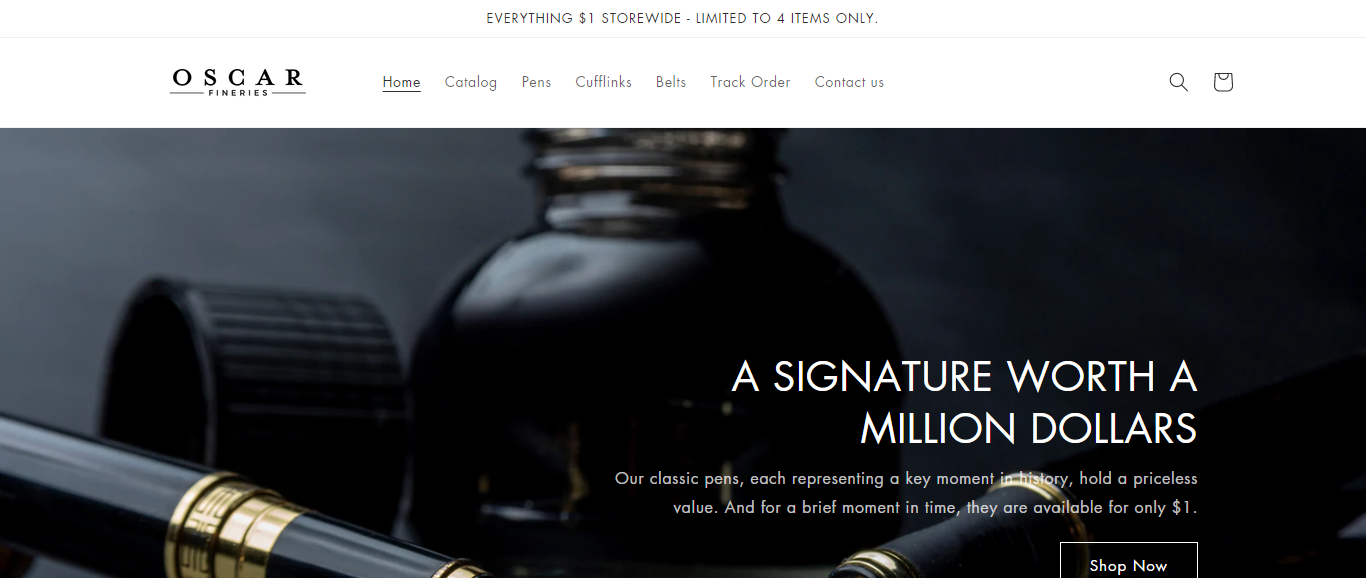Visit the Belts category link
Viewport: 1366px width, 578px height.
point(671,82)
